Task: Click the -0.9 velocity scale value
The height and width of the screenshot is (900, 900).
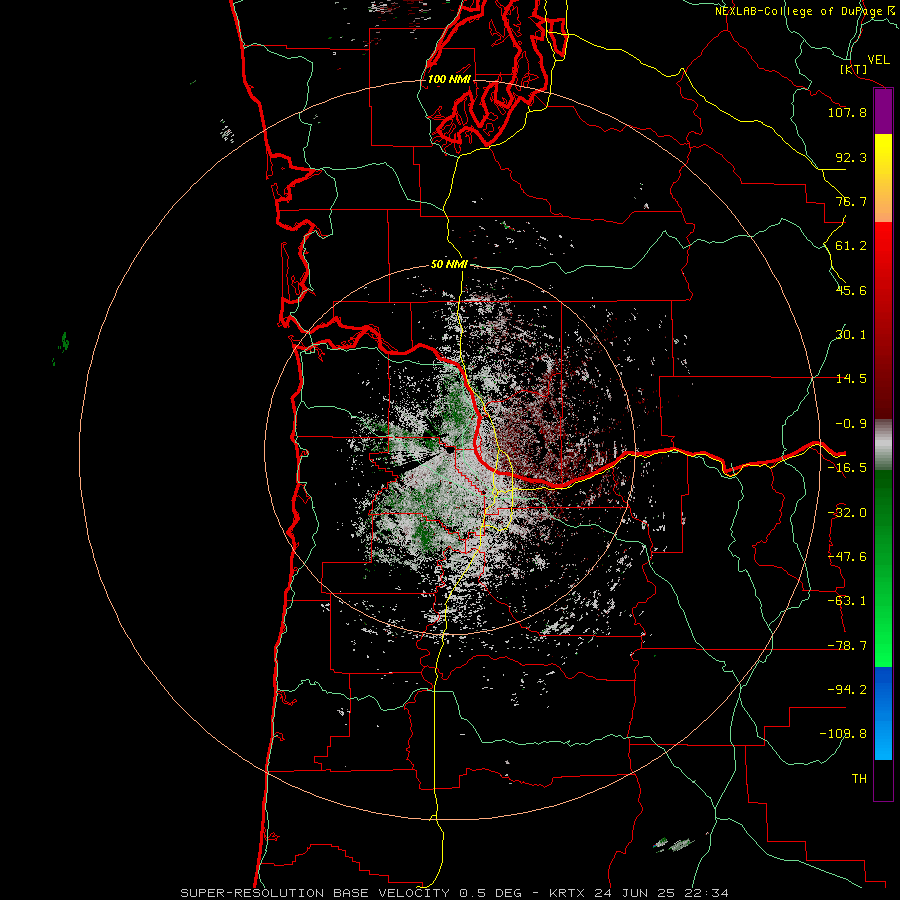Action: click(x=851, y=424)
